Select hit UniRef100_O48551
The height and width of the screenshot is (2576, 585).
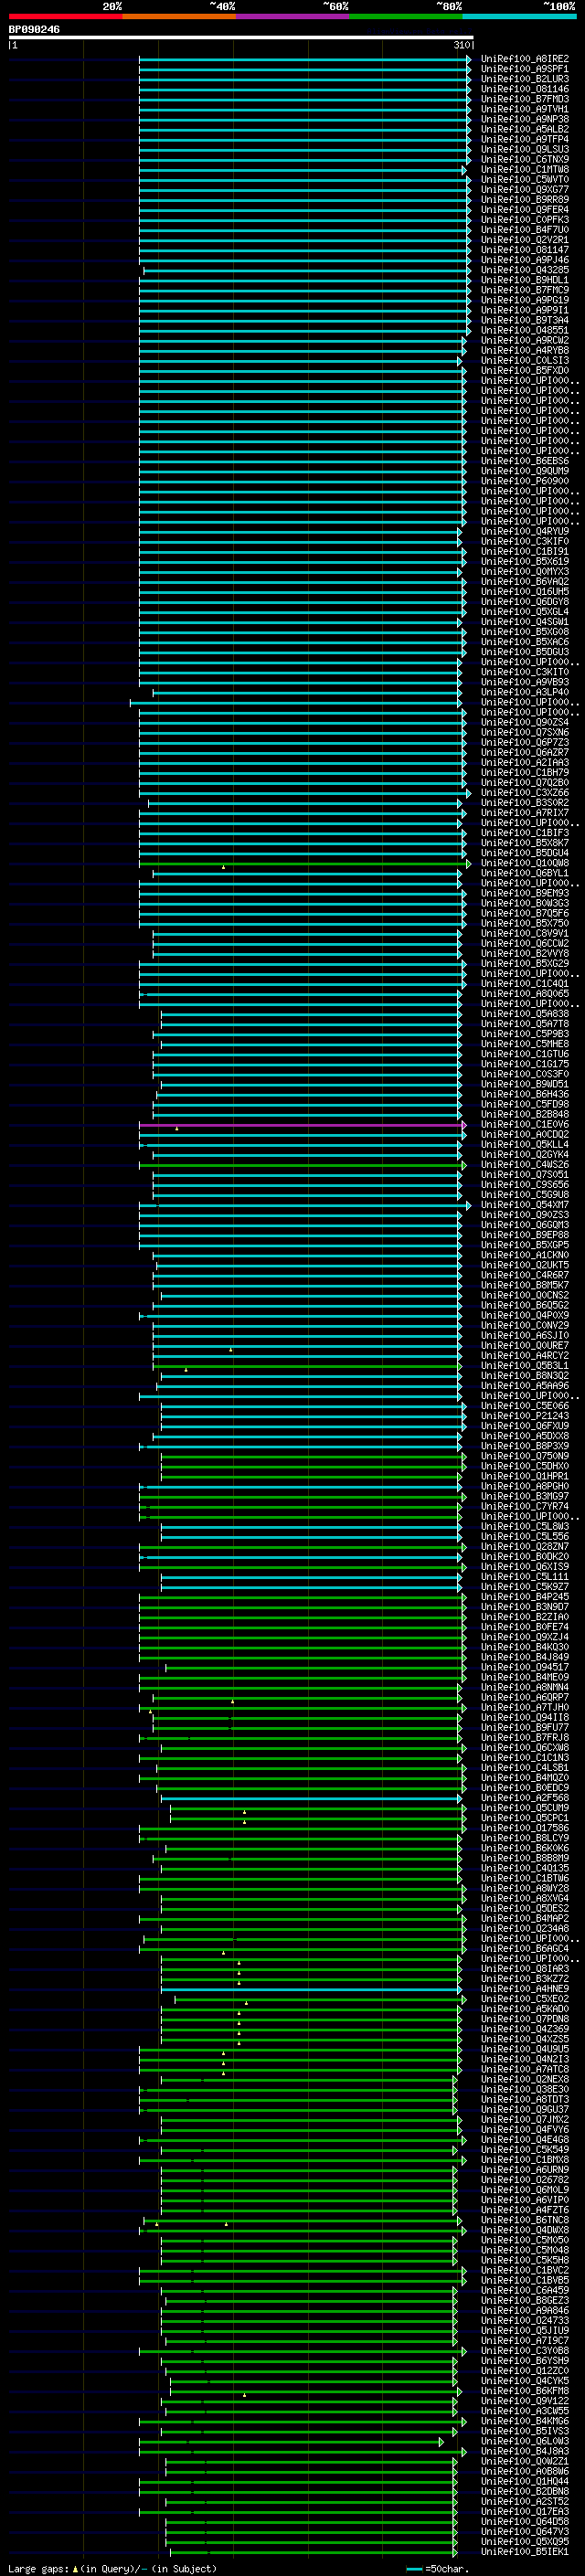tap(525, 330)
